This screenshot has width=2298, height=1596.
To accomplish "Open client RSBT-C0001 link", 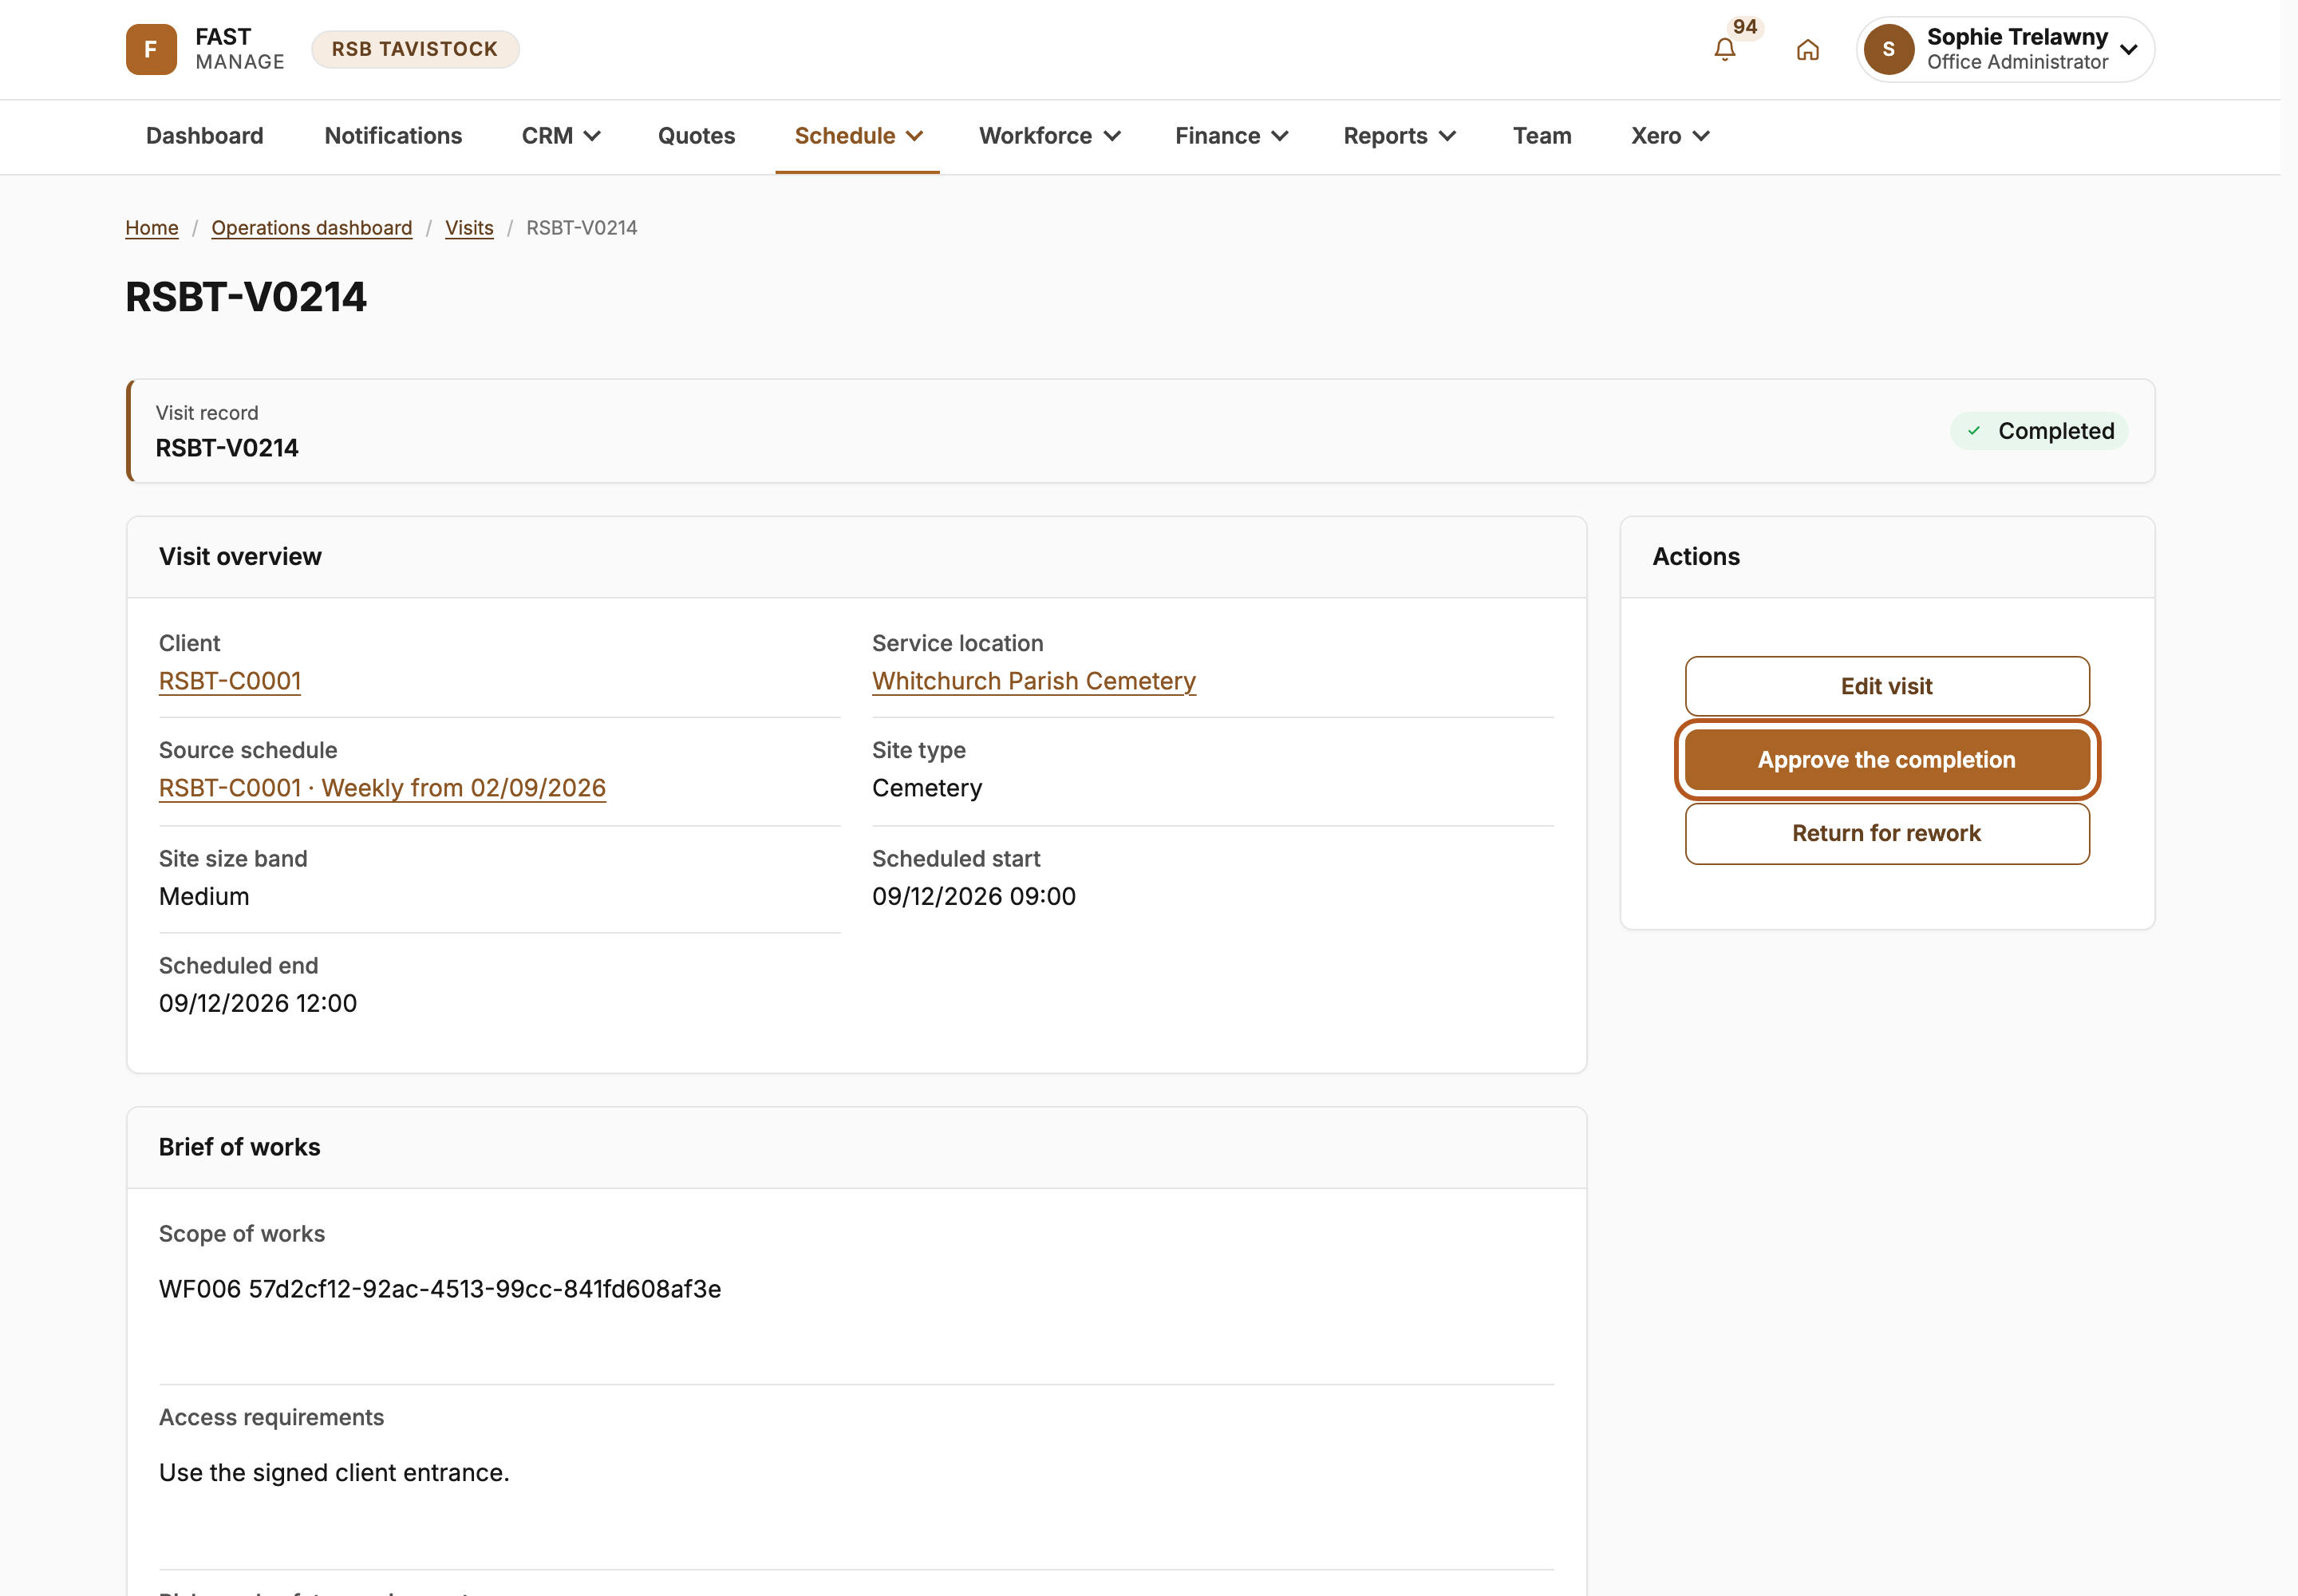I will click(x=230, y=681).
